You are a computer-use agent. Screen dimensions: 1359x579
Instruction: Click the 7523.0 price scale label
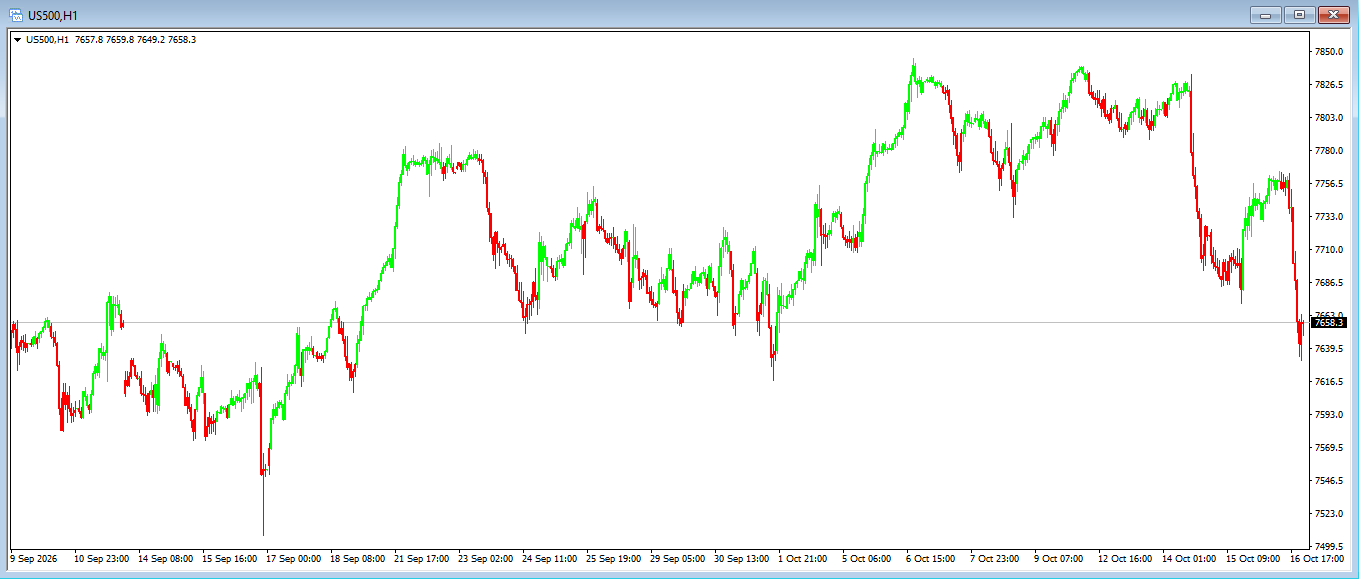(x=1328, y=513)
